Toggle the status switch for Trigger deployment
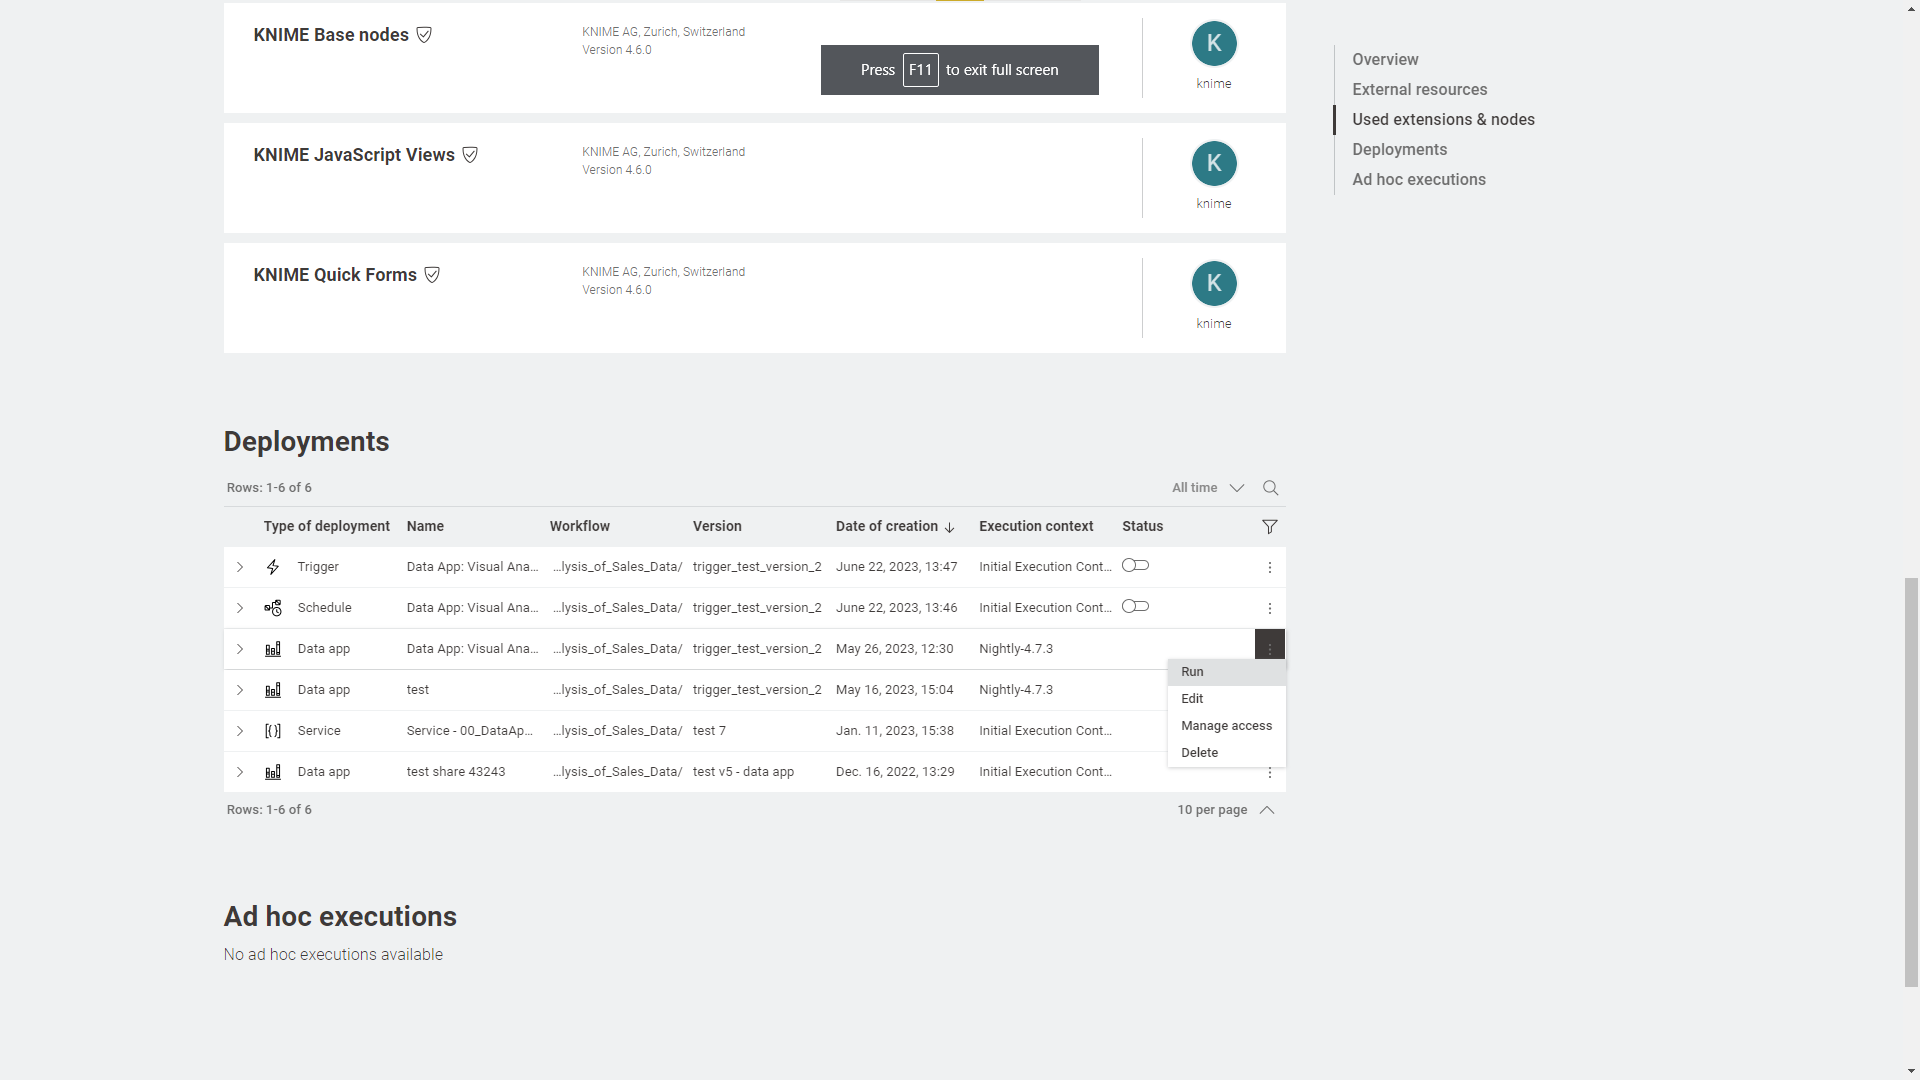1920x1080 pixels. (x=1133, y=566)
